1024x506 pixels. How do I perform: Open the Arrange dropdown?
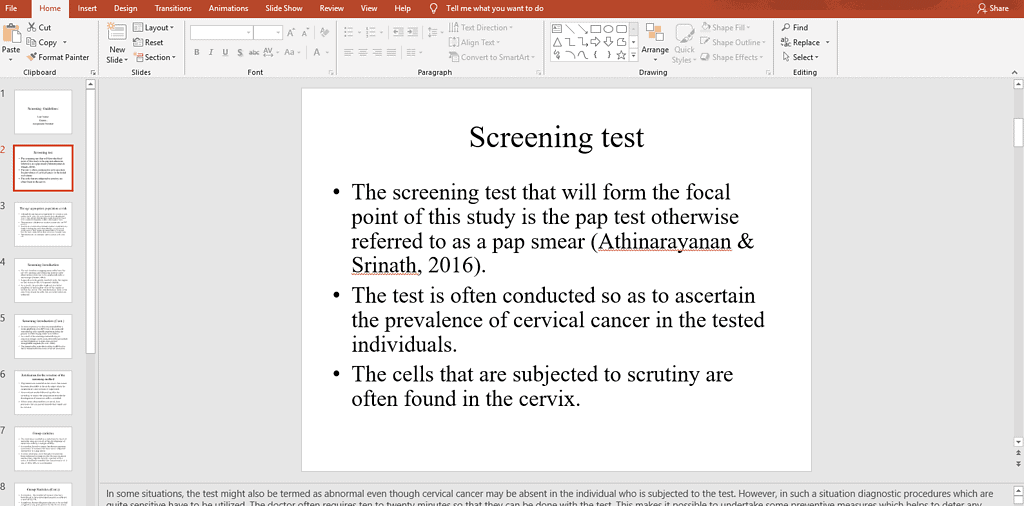[654, 42]
